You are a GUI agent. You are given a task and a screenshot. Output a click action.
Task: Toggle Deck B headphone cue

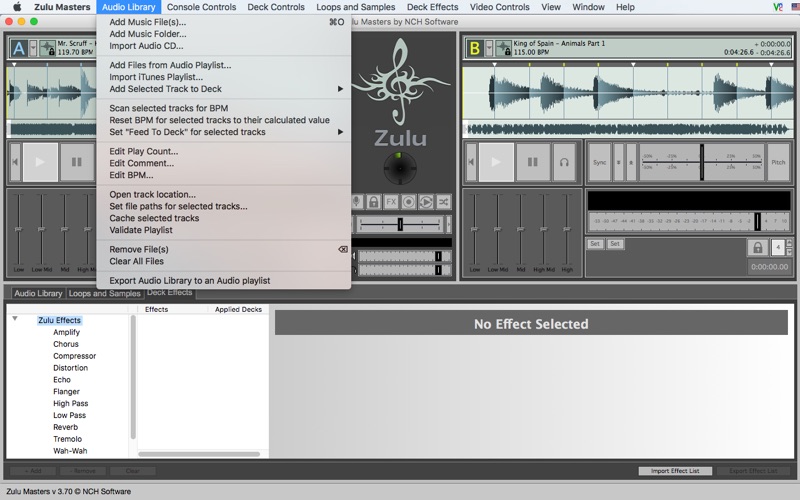(564, 162)
